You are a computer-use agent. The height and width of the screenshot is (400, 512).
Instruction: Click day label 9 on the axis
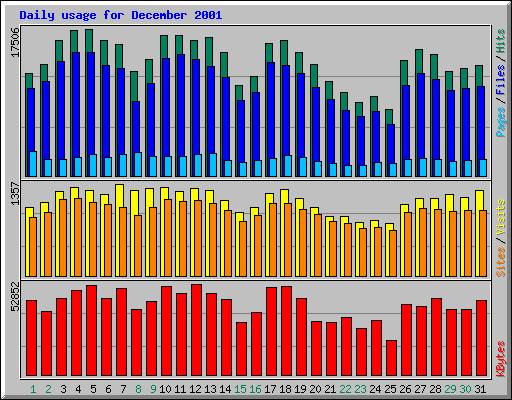pos(153,389)
